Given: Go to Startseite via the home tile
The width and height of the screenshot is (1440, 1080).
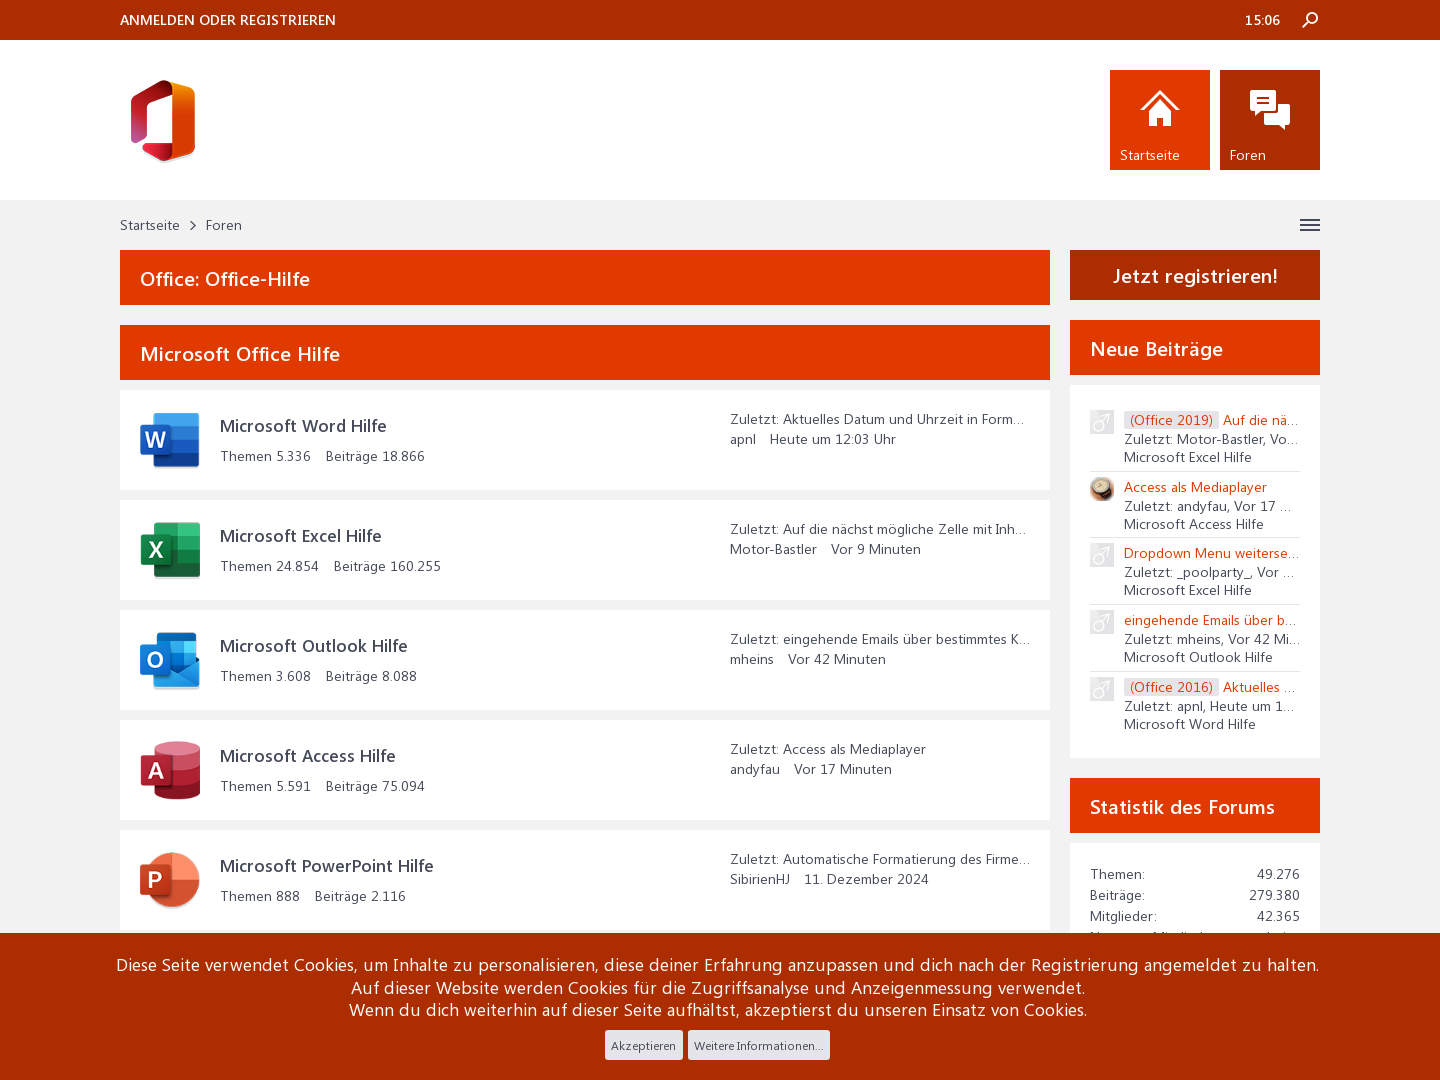Looking at the screenshot, I should [1160, 120].
